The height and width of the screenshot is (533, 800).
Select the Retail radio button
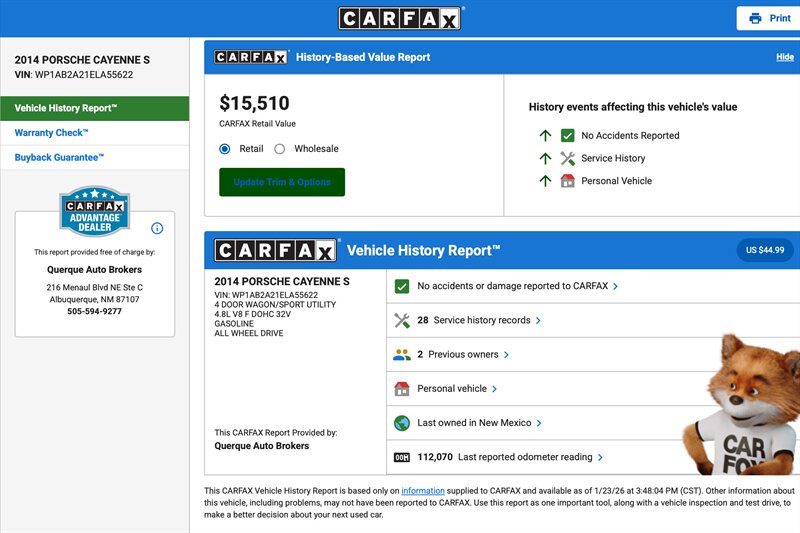pos(225,149)
